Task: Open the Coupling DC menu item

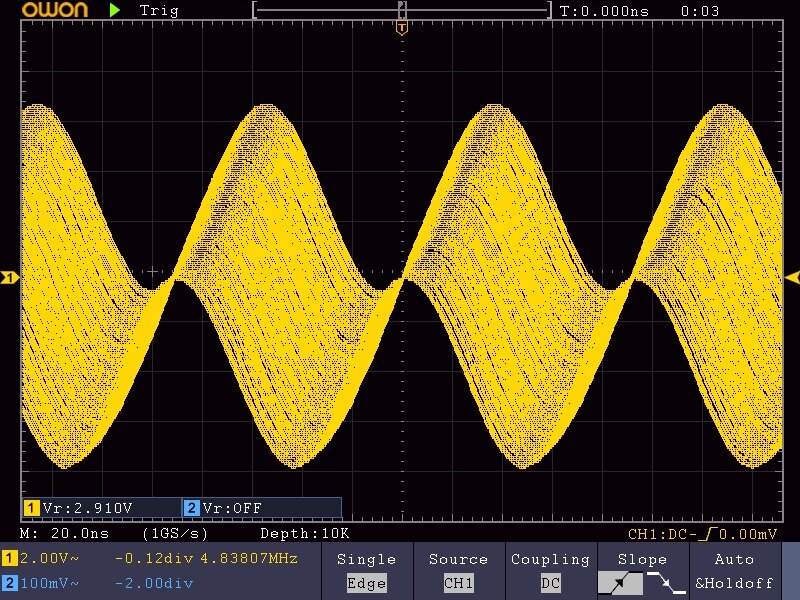Action: pyautogui.click(x=551, y=571)
